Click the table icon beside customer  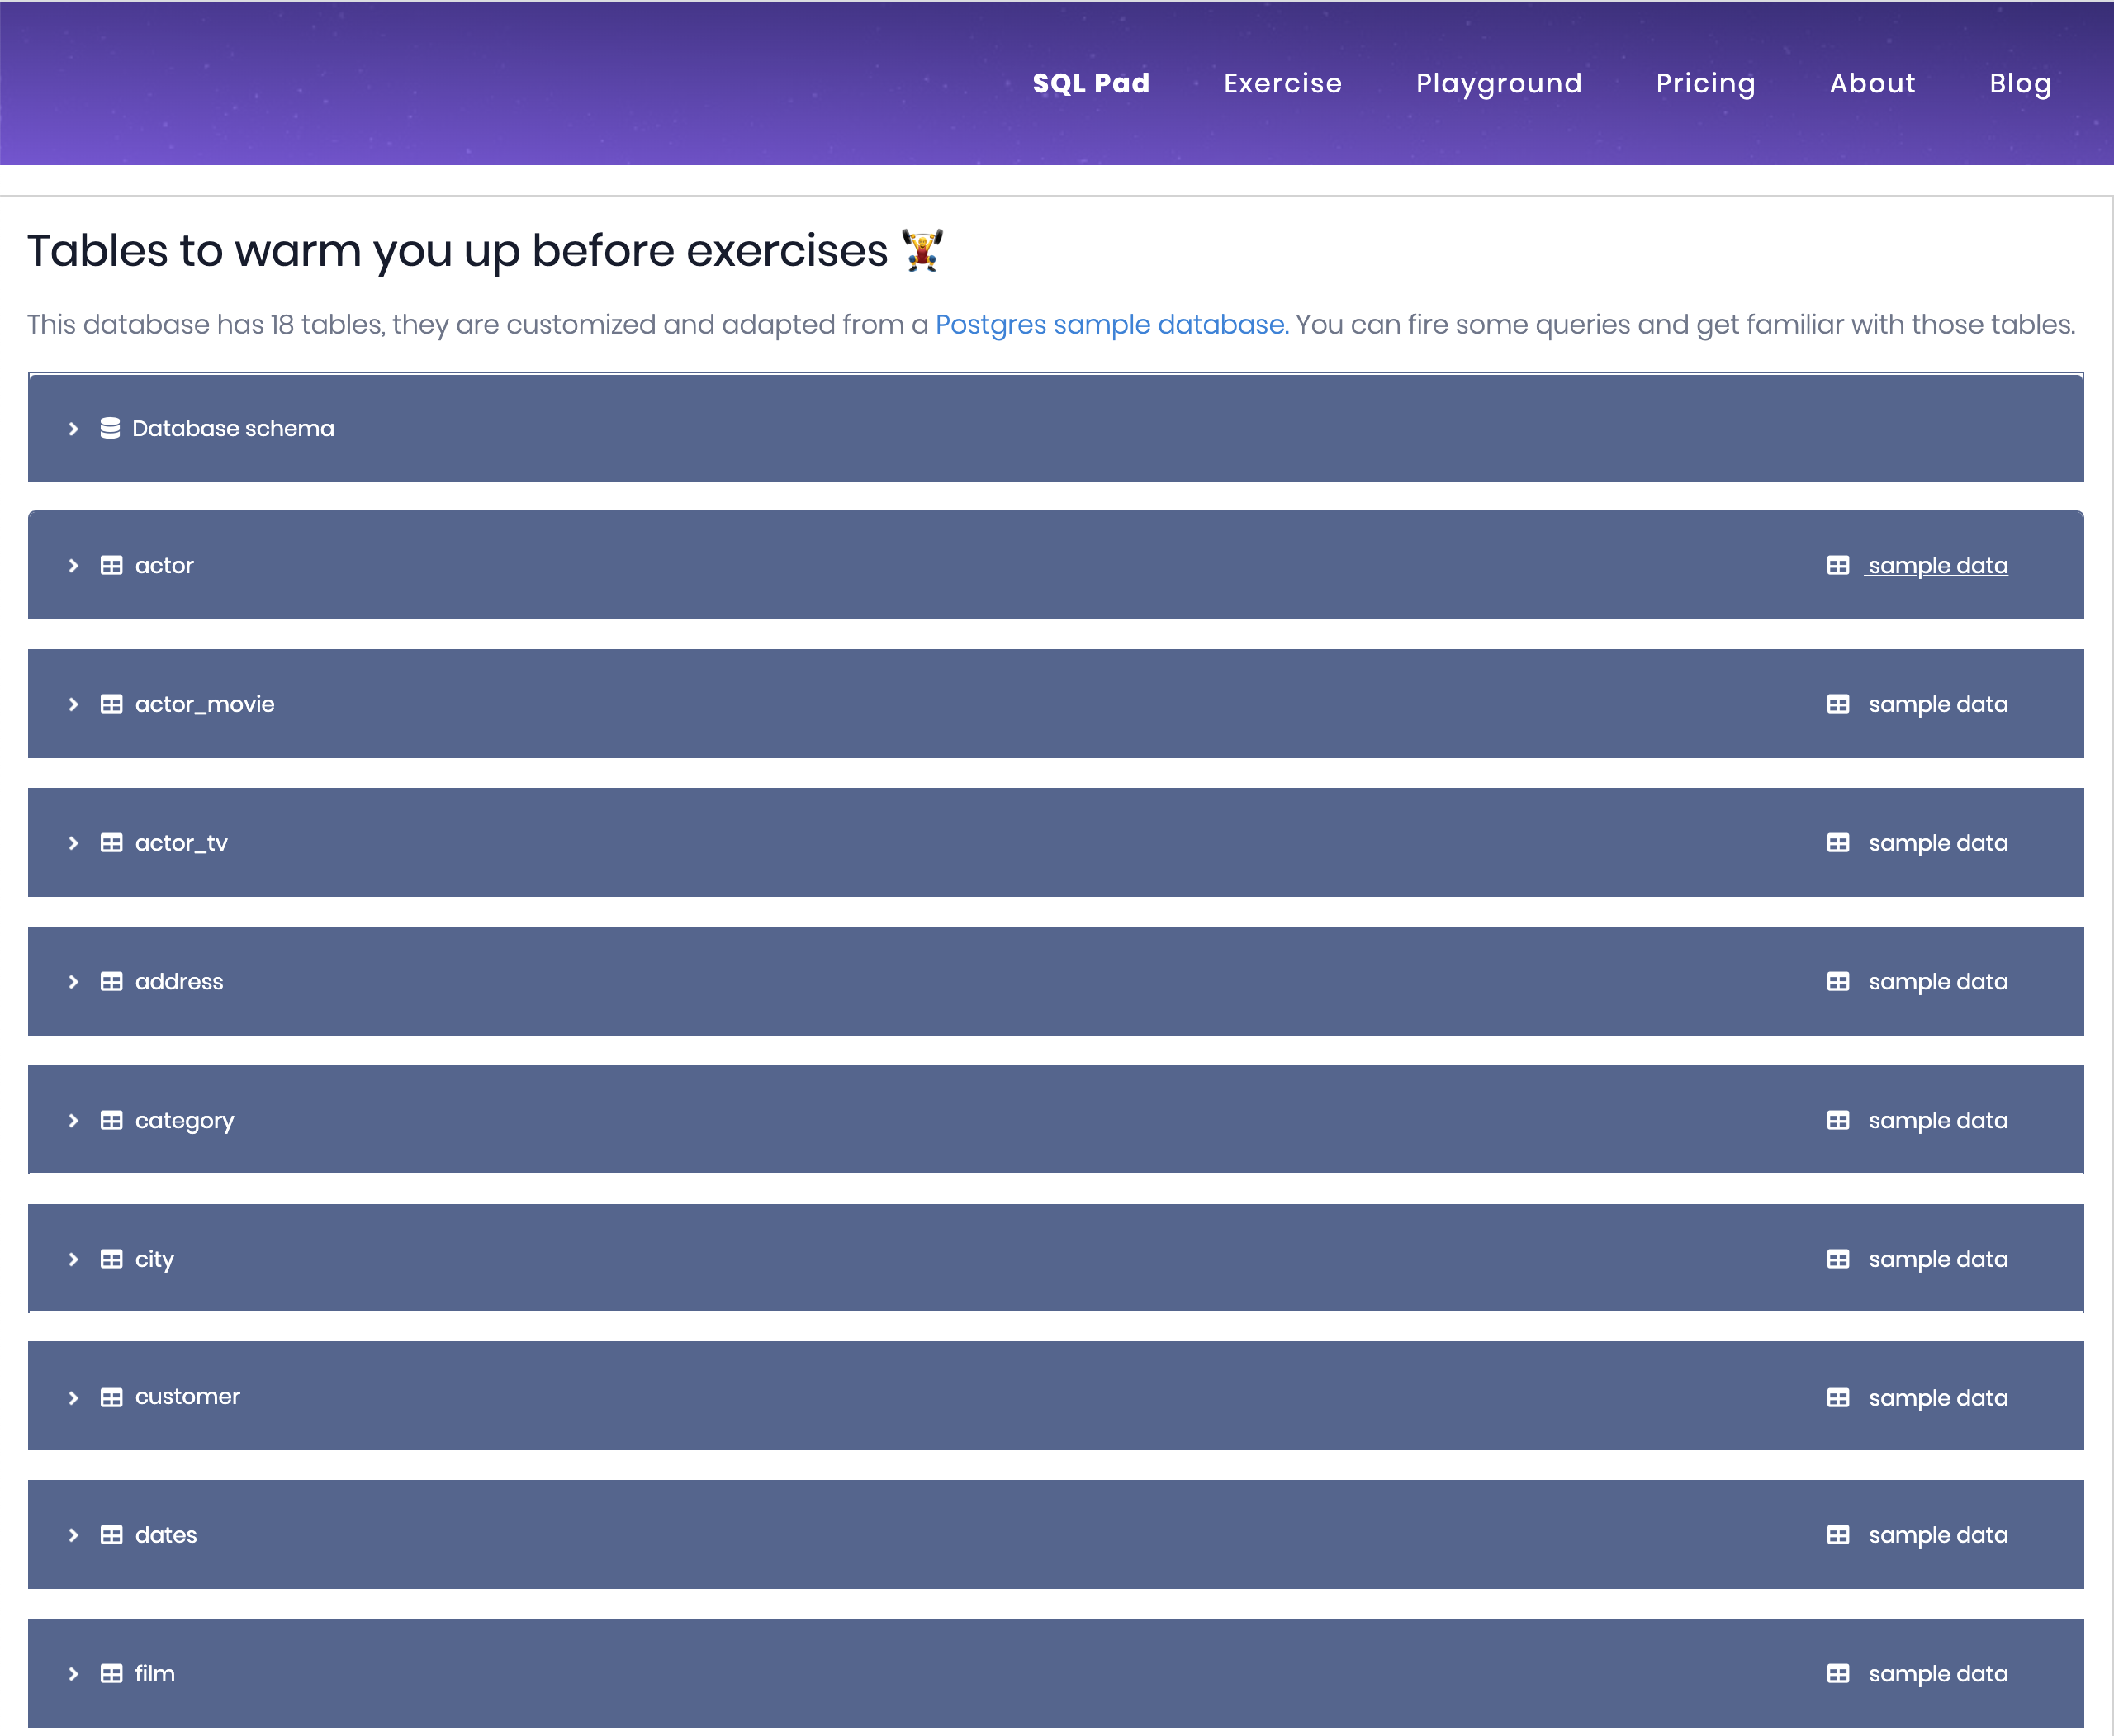coord(111,1397)
